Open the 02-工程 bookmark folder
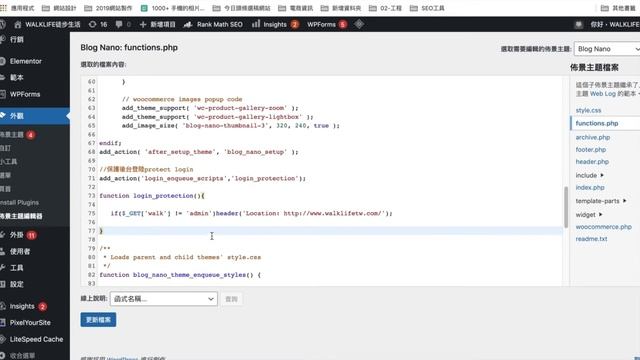The image size is (640, 360). (x=385, y=8)
